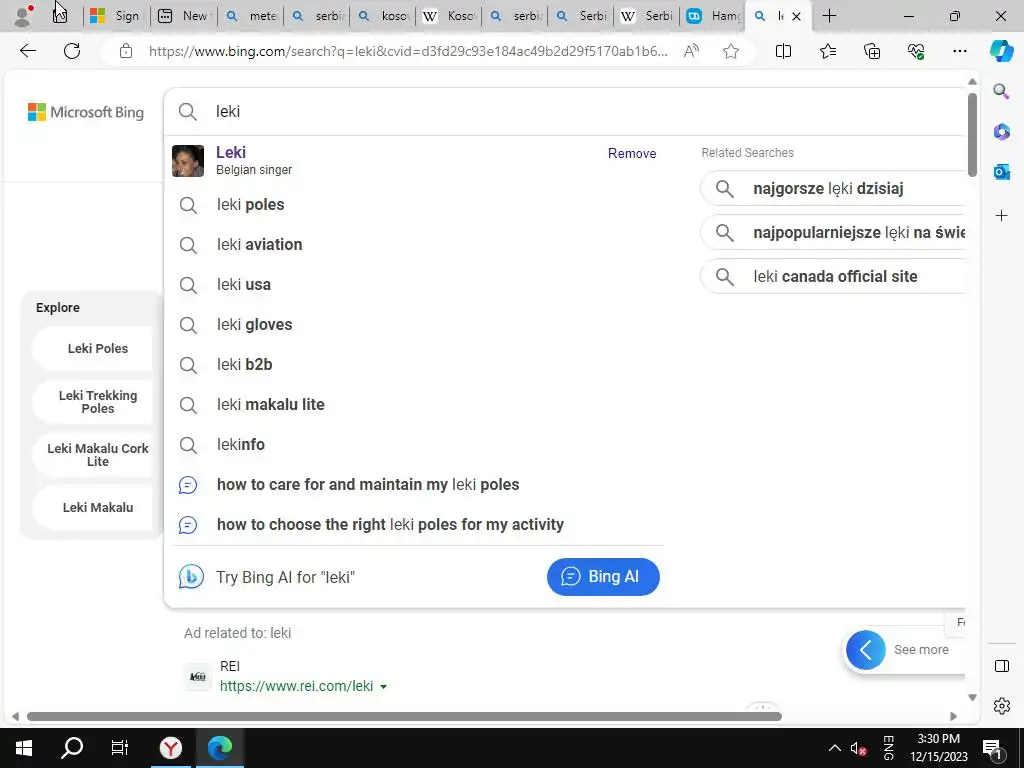This screenshot has width=1024, height=768.
Task: Click the Microsoft Bing logo
Action: click(x=86, y=112)
